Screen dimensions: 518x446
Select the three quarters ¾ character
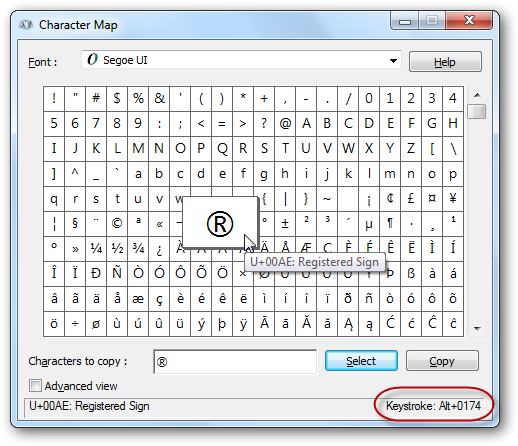138,248
